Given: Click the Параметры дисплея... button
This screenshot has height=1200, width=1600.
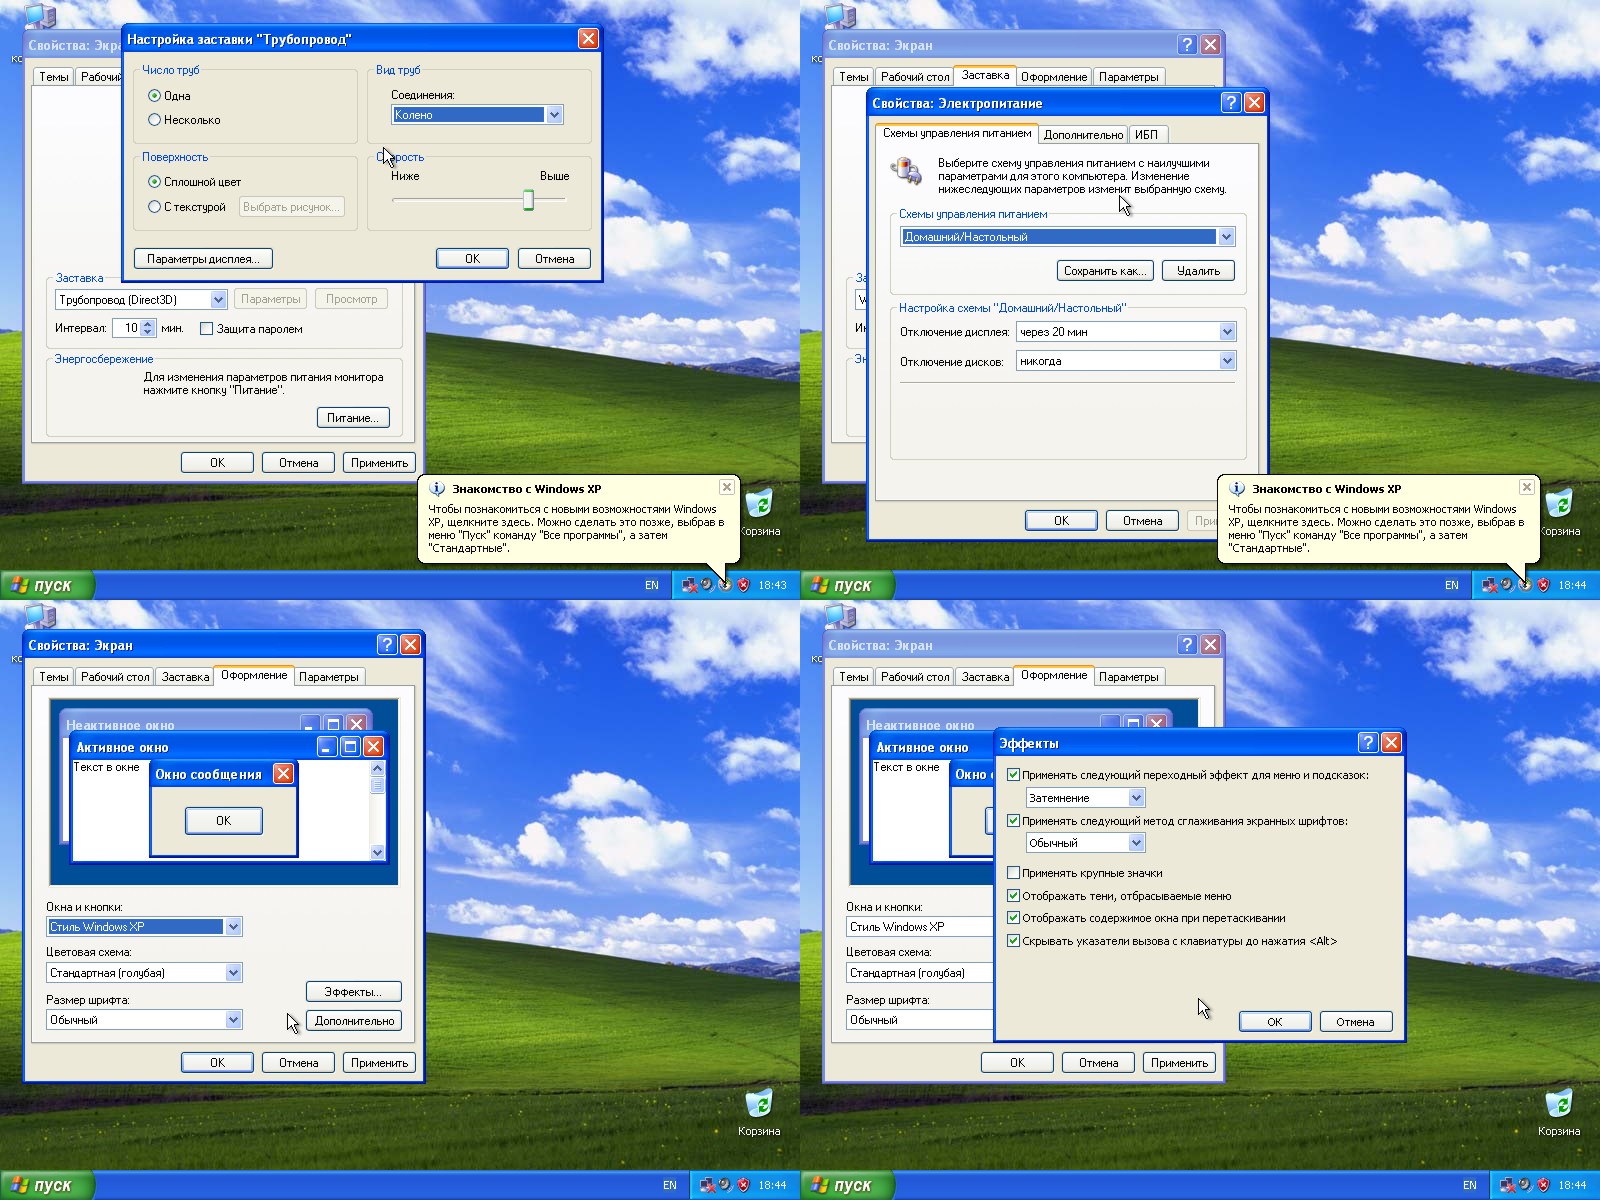Looking at the screenshot, I should 203,259.
